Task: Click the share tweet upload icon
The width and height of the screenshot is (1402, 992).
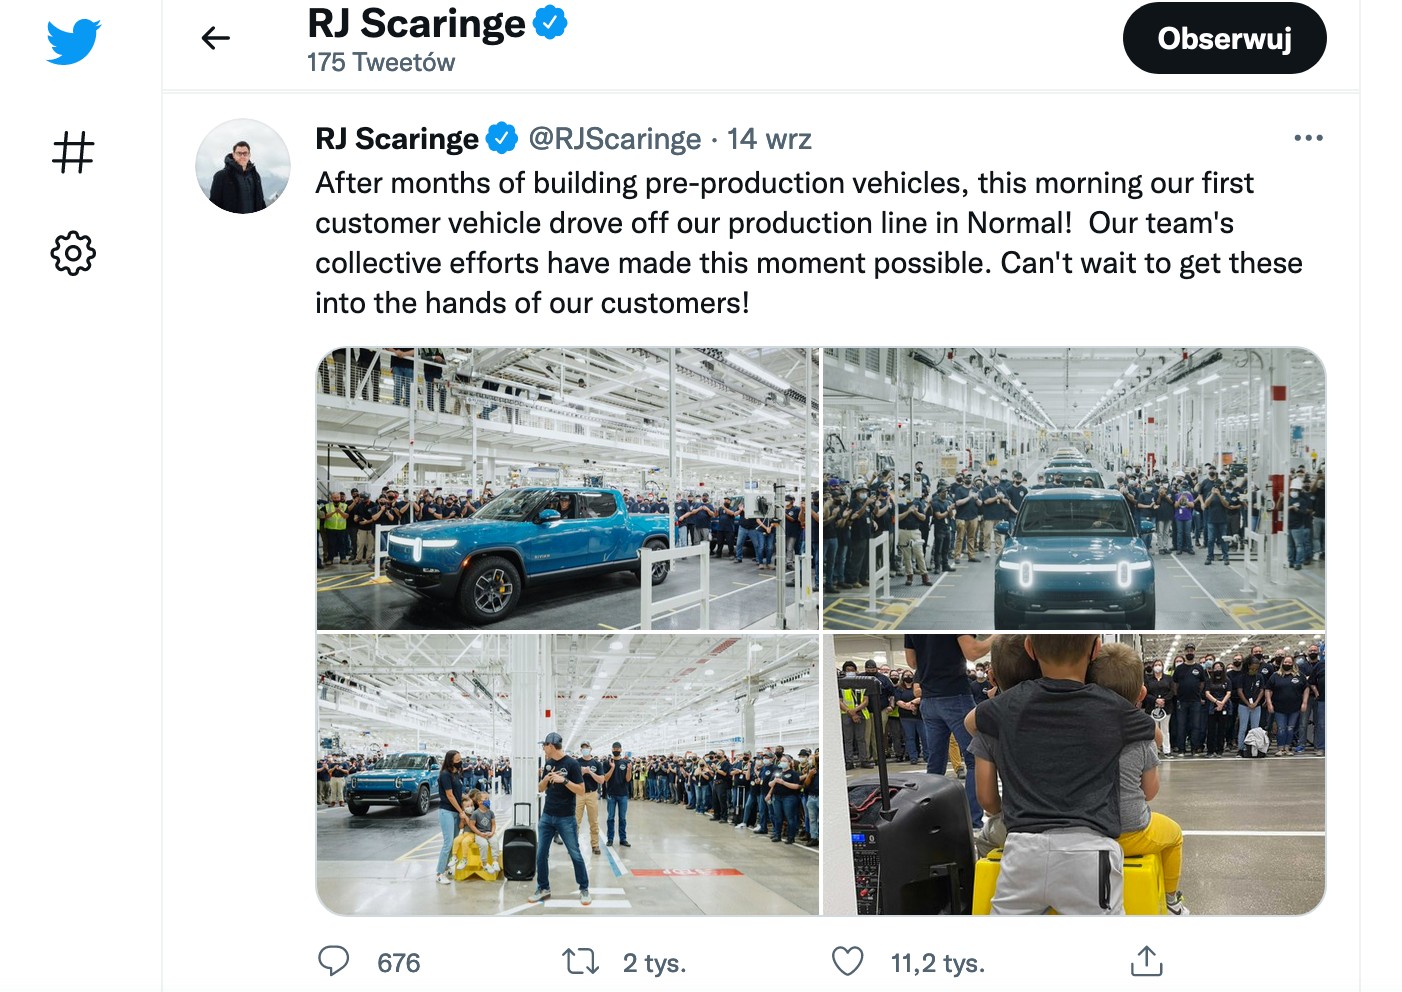Action: click(1146, 961)
